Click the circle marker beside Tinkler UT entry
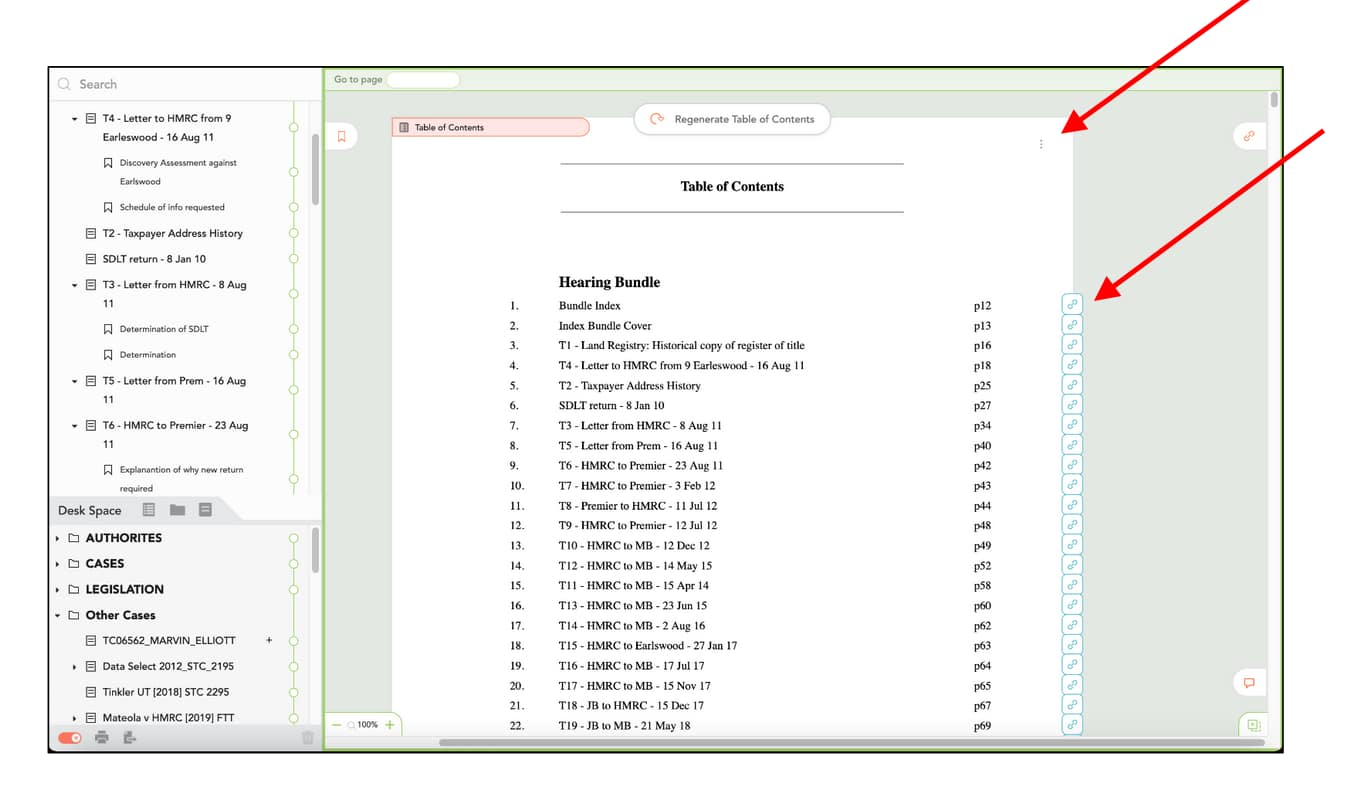Image resolution: width=1354 pixels, height=792 pixels. [x=293, y=692]
